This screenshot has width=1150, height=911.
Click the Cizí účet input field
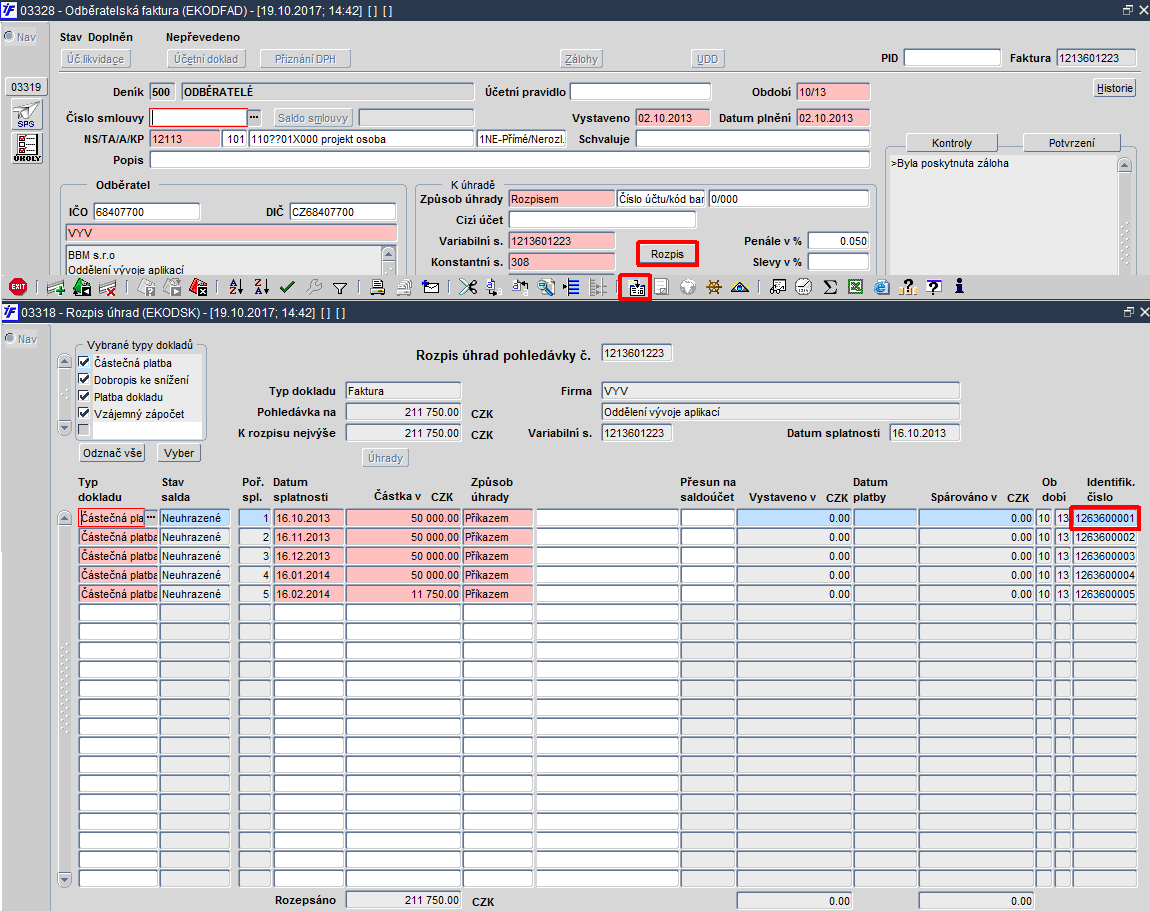click(602, 219)
